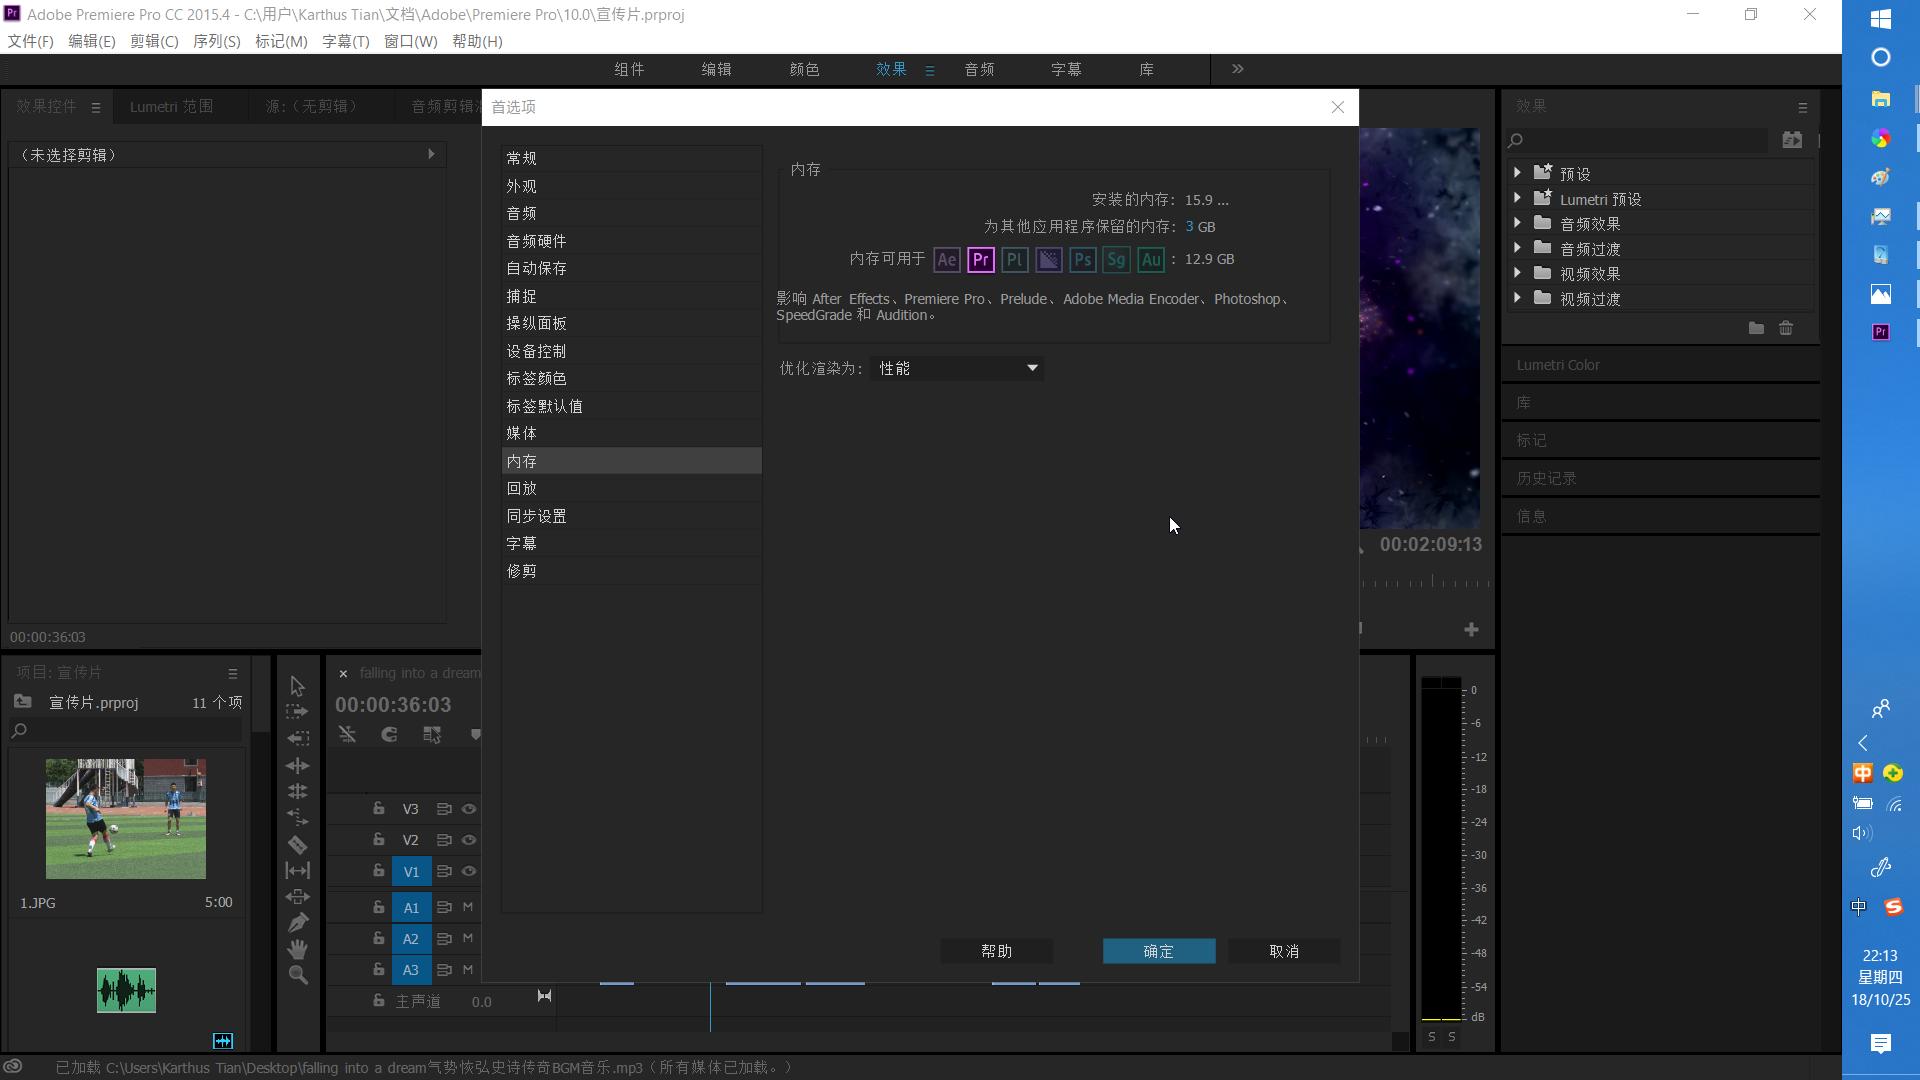Select the Zoom tool at the toolbar bottom
The width and height of the screenshot is (1920, 1080).
[297, 974]
